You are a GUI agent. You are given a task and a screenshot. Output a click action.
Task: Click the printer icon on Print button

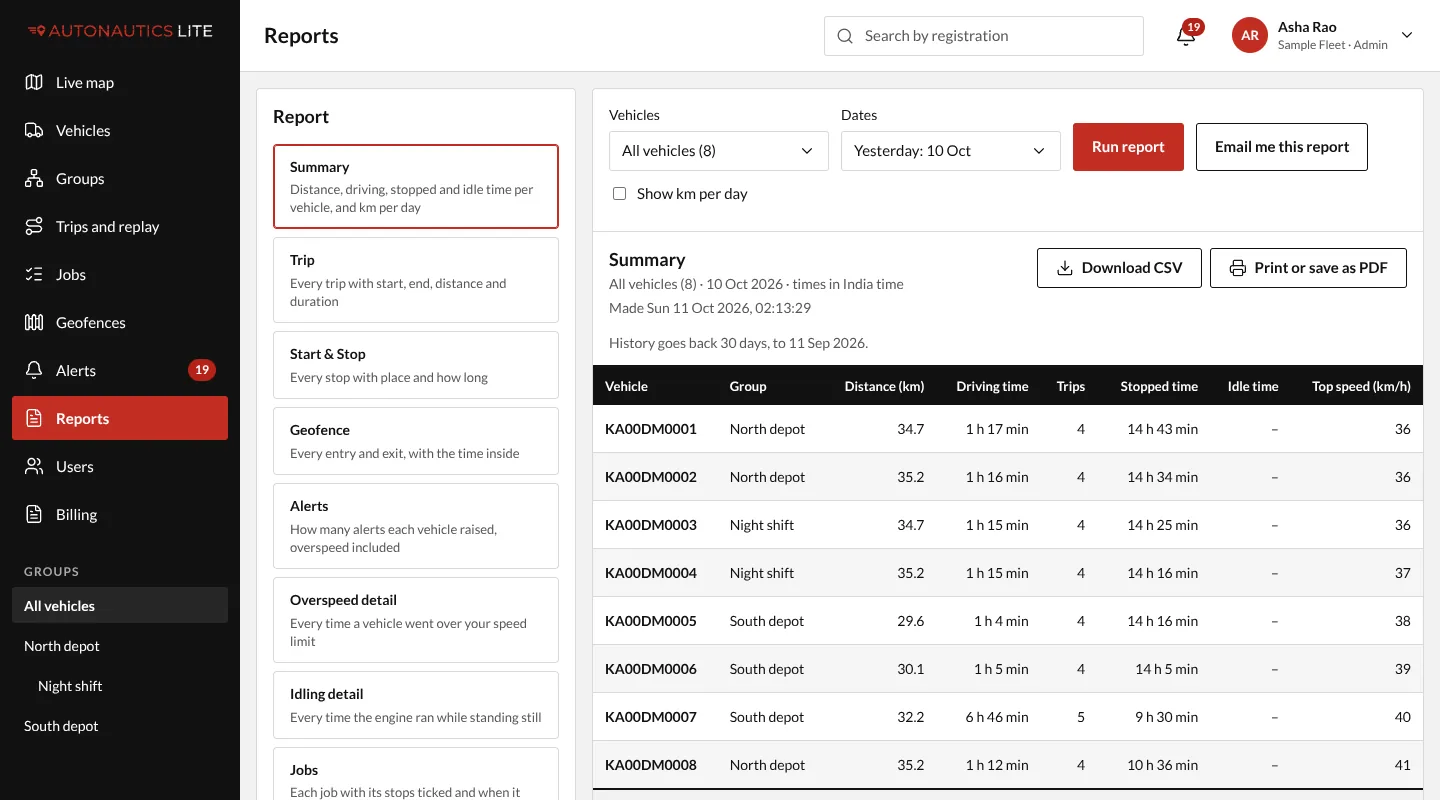pyautogui.click(x=1238, y=268)
